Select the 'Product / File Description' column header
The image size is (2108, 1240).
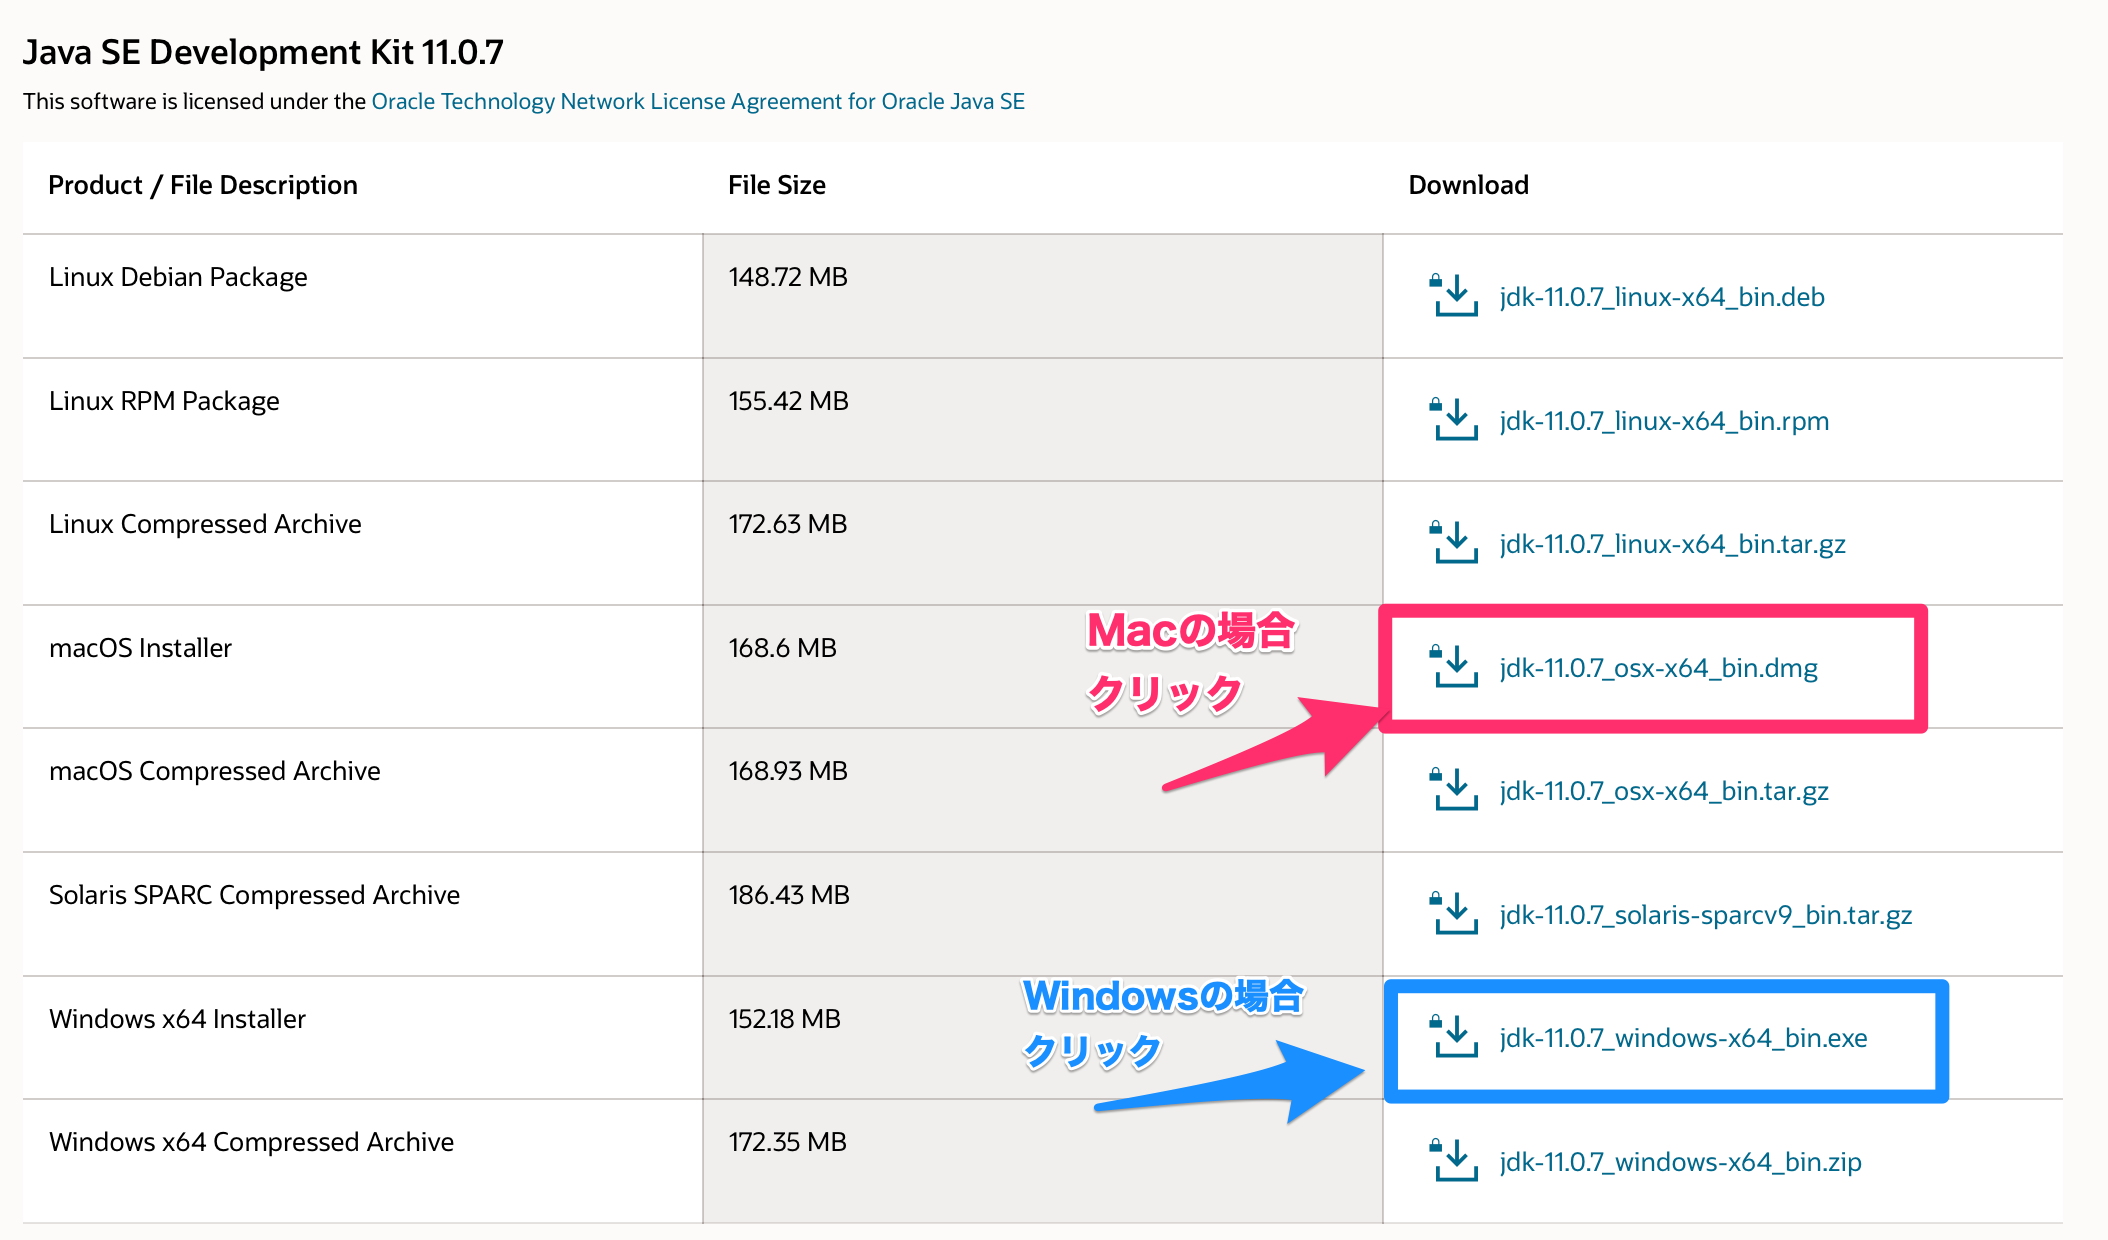(203, 185)
